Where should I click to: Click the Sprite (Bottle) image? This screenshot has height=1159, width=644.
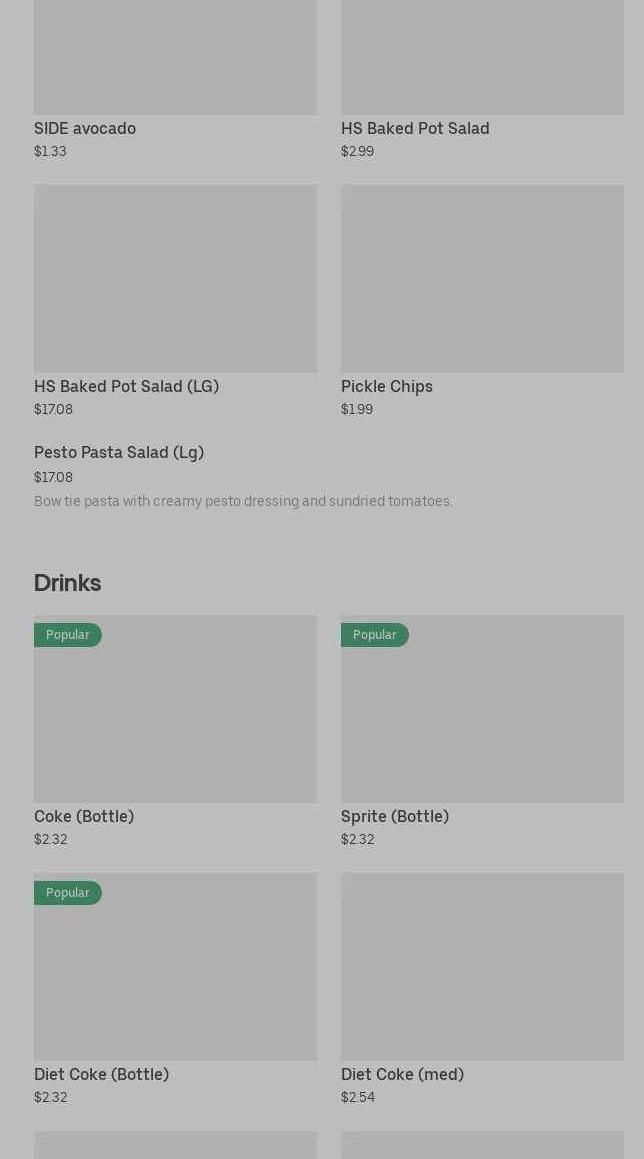click(x=482, y=720)
